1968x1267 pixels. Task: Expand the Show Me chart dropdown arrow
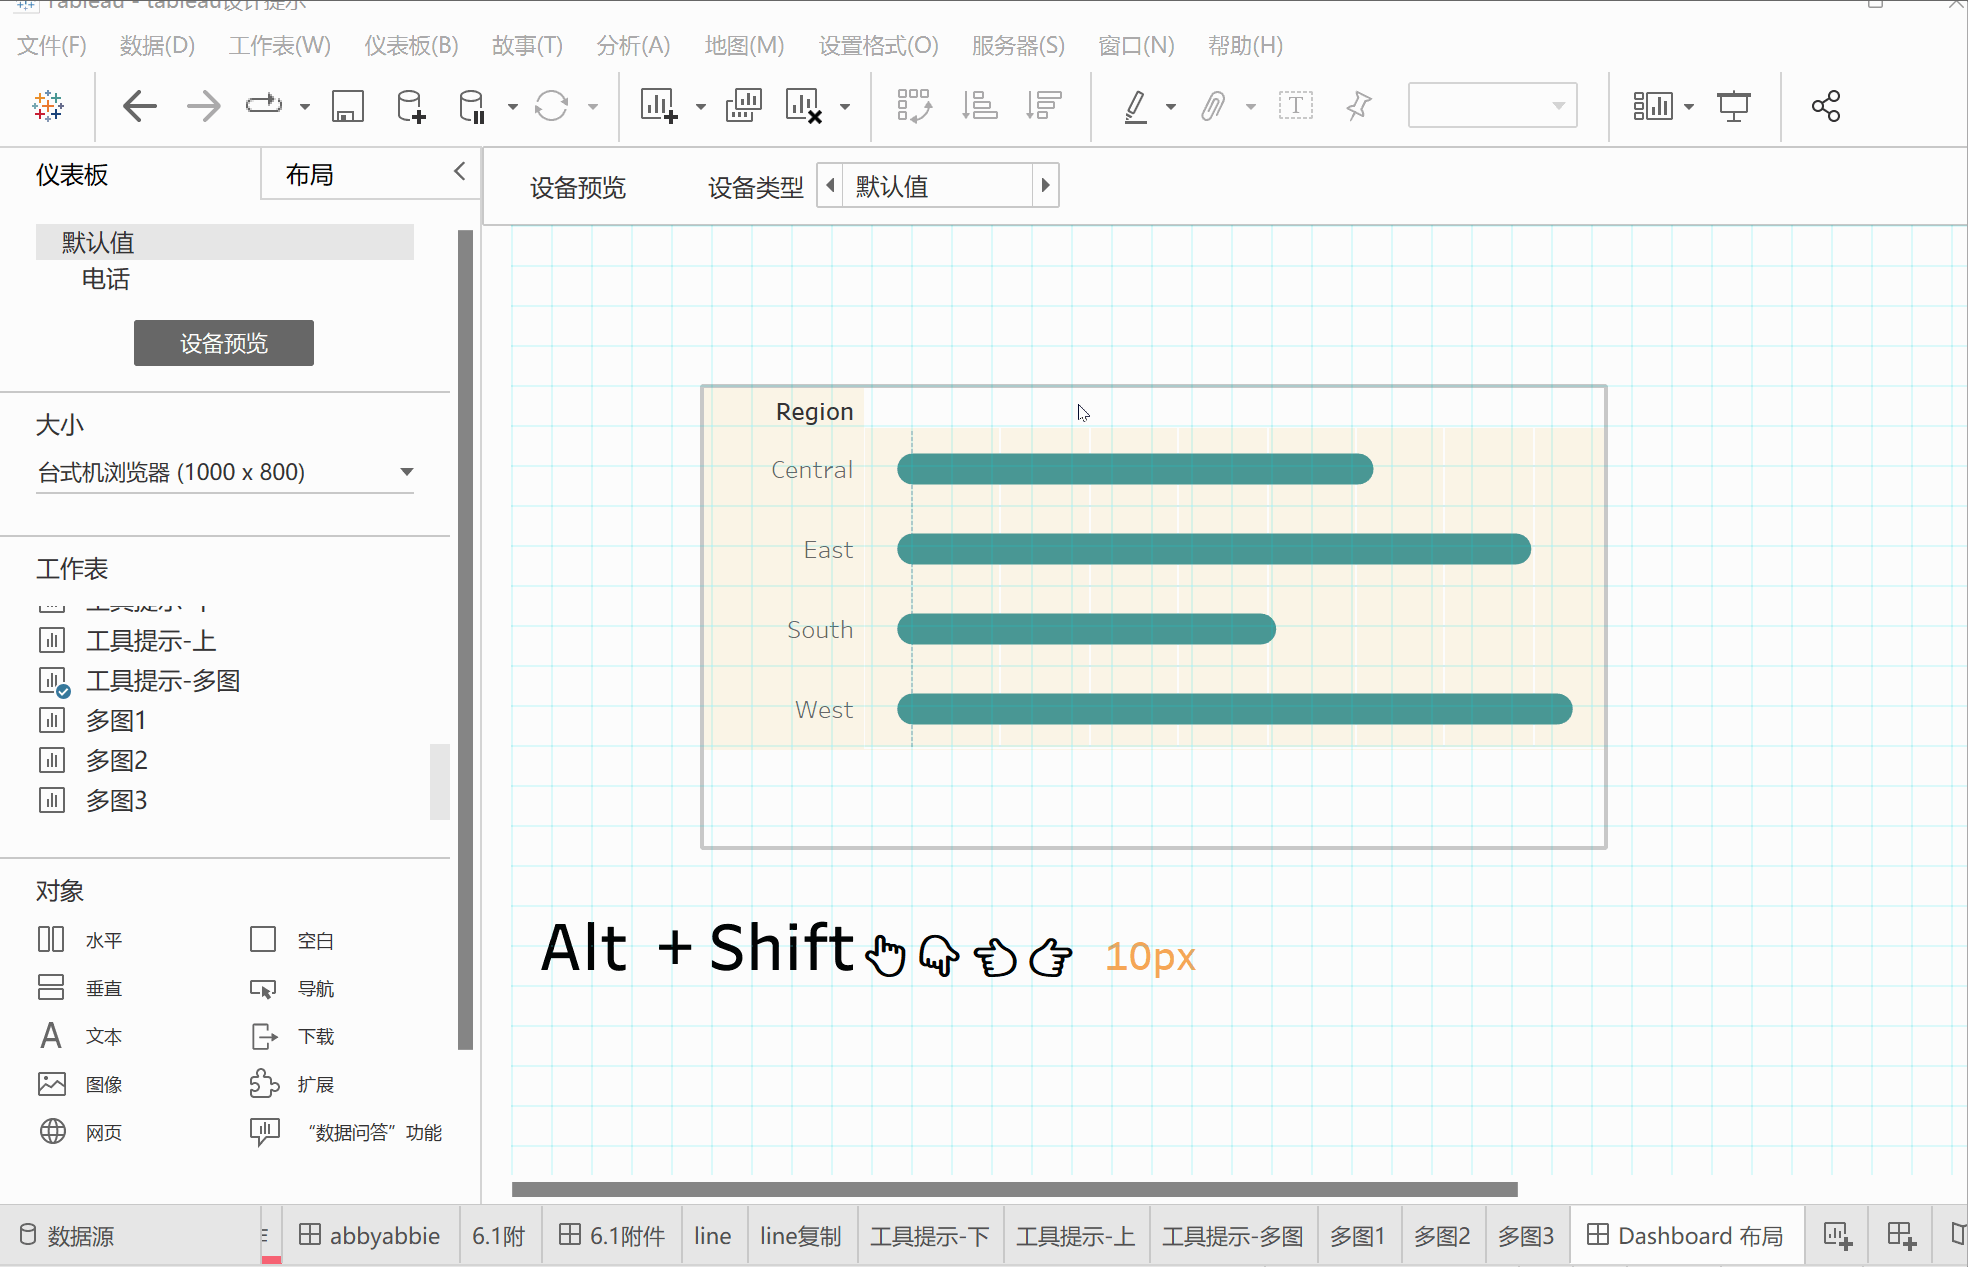1688,106
